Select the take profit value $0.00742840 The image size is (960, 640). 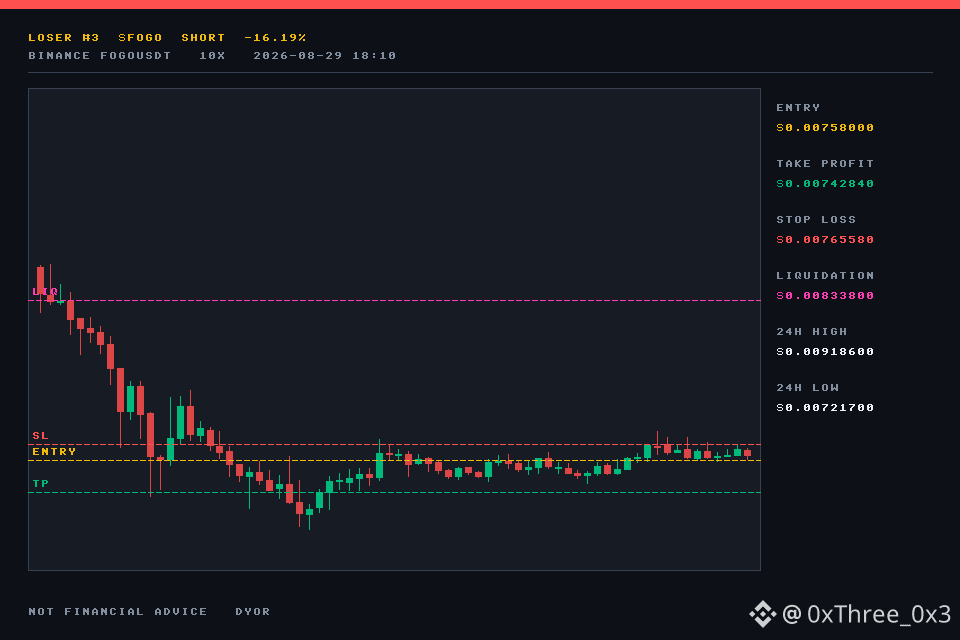click(825, 183)
